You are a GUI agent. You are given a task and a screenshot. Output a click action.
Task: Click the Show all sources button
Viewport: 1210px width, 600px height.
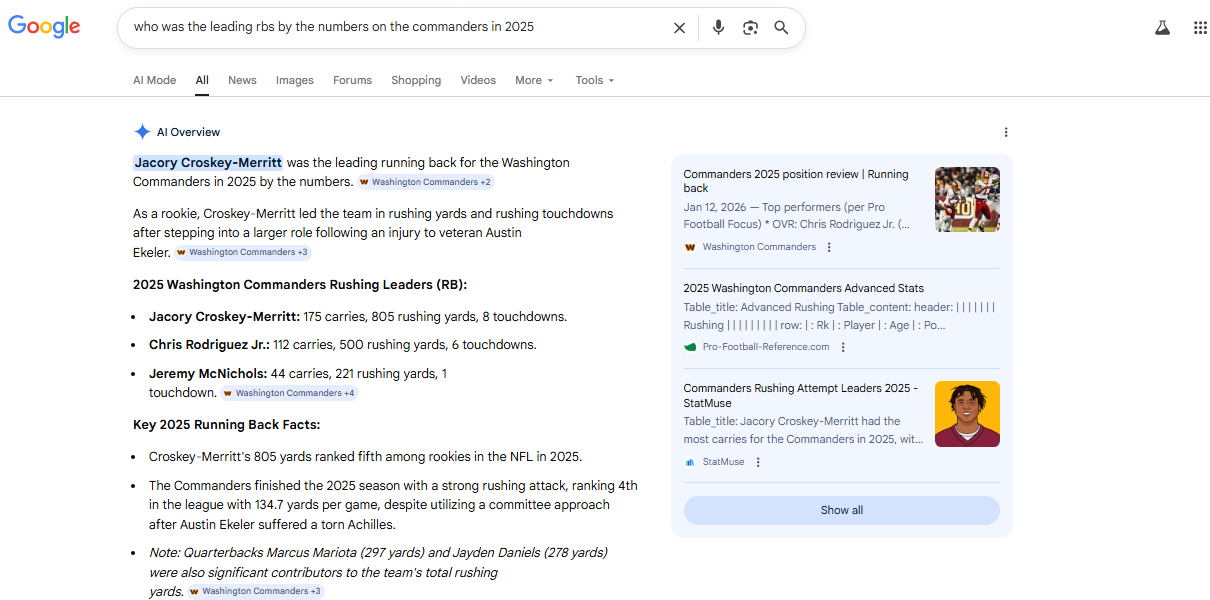tap(841, 510)
